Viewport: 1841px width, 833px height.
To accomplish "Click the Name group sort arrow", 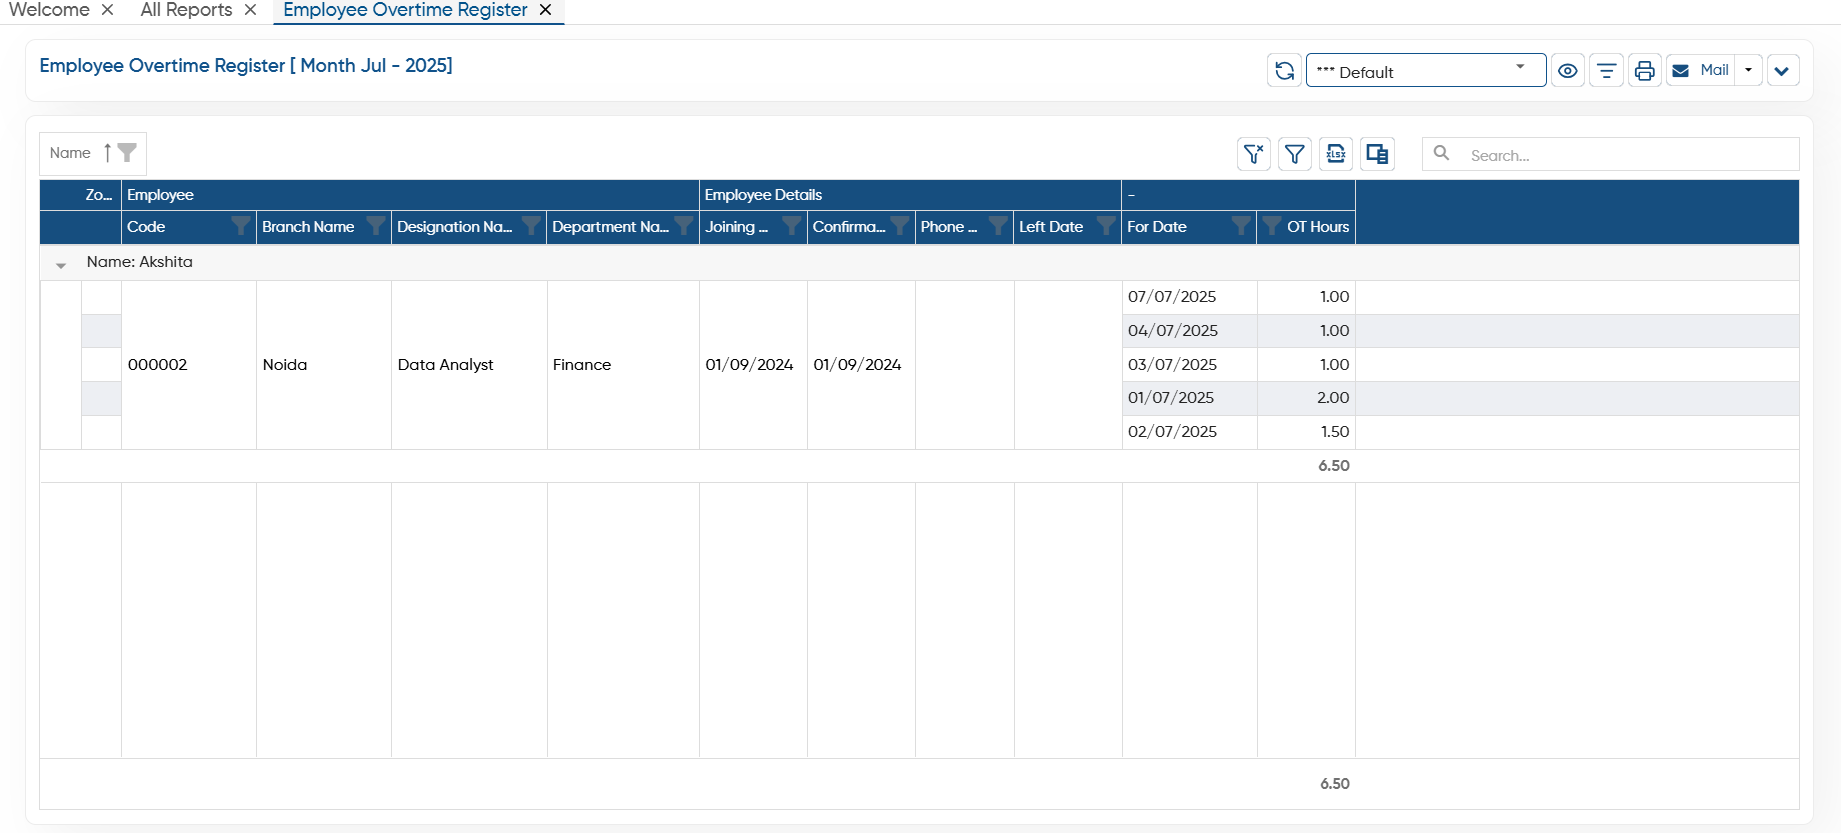I will pos(107,153).
